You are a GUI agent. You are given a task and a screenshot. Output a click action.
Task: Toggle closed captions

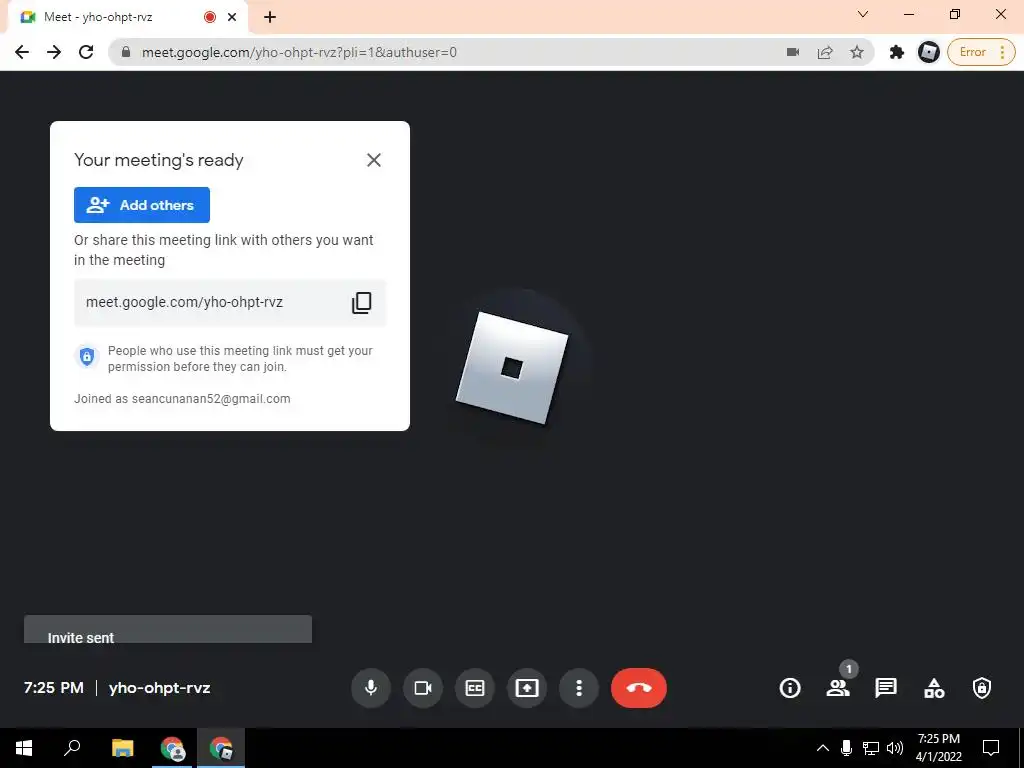pyautogui.click(x=475, y=688)
